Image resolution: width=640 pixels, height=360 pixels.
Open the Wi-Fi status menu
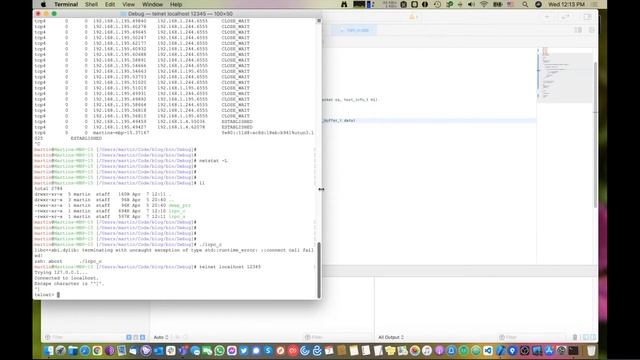tap(484, 4)
